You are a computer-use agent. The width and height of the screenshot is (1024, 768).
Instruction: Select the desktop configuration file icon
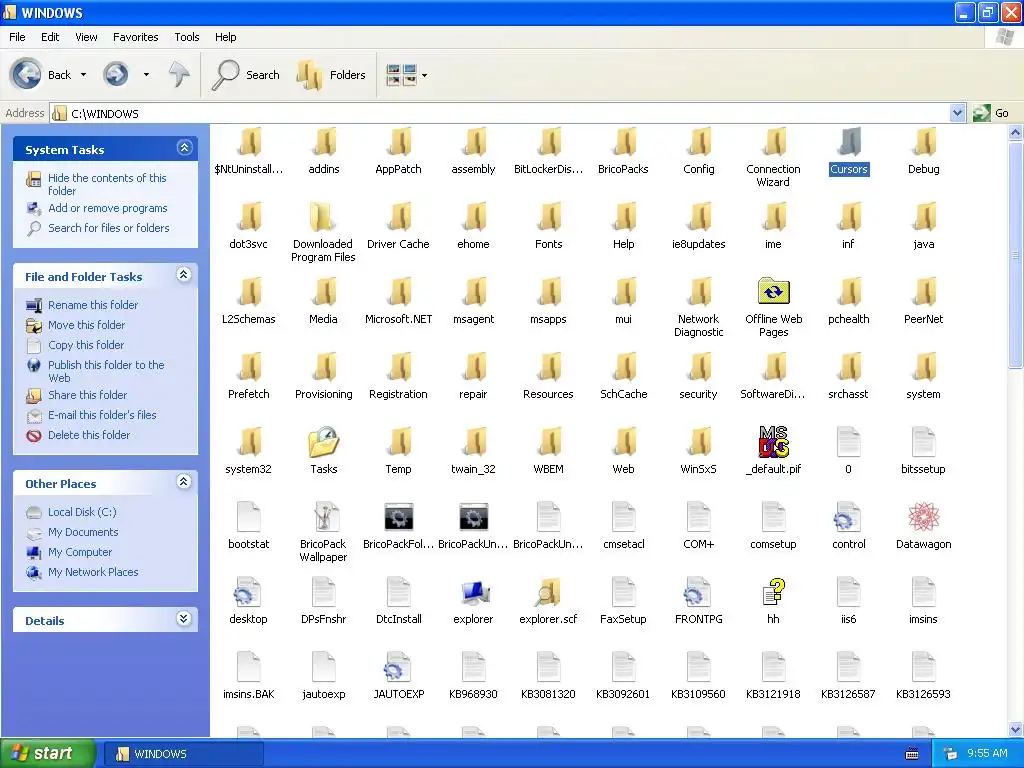pyautogui.click(x=248, y=592)
